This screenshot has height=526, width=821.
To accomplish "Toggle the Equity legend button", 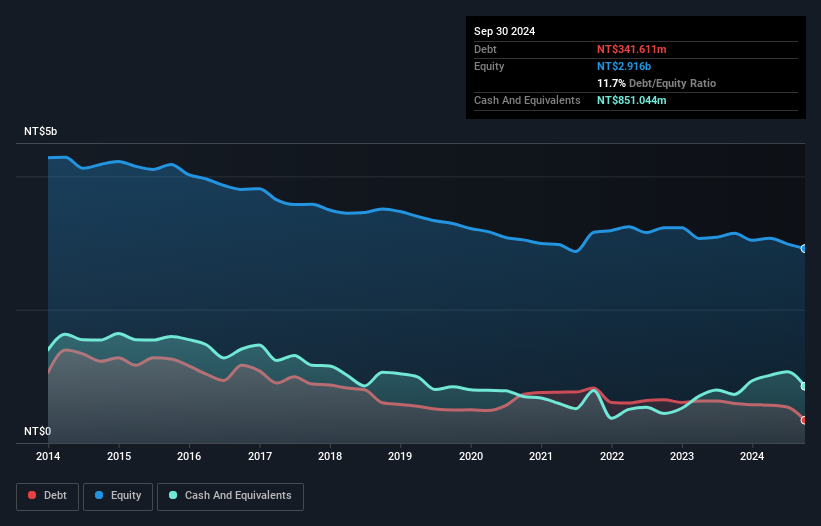I will [118, 496].
